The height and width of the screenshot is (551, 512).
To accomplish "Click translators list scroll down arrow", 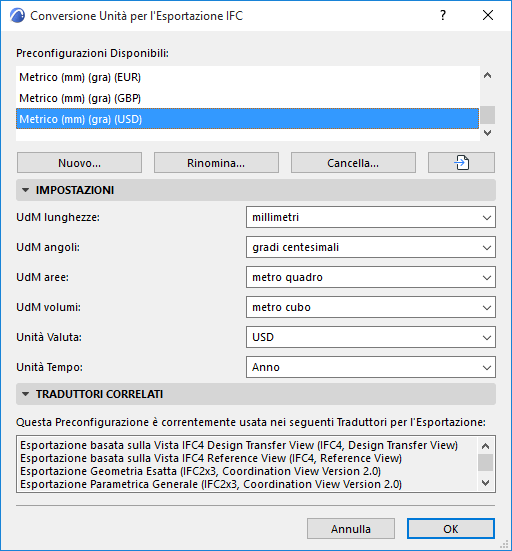I will [486, 483].
